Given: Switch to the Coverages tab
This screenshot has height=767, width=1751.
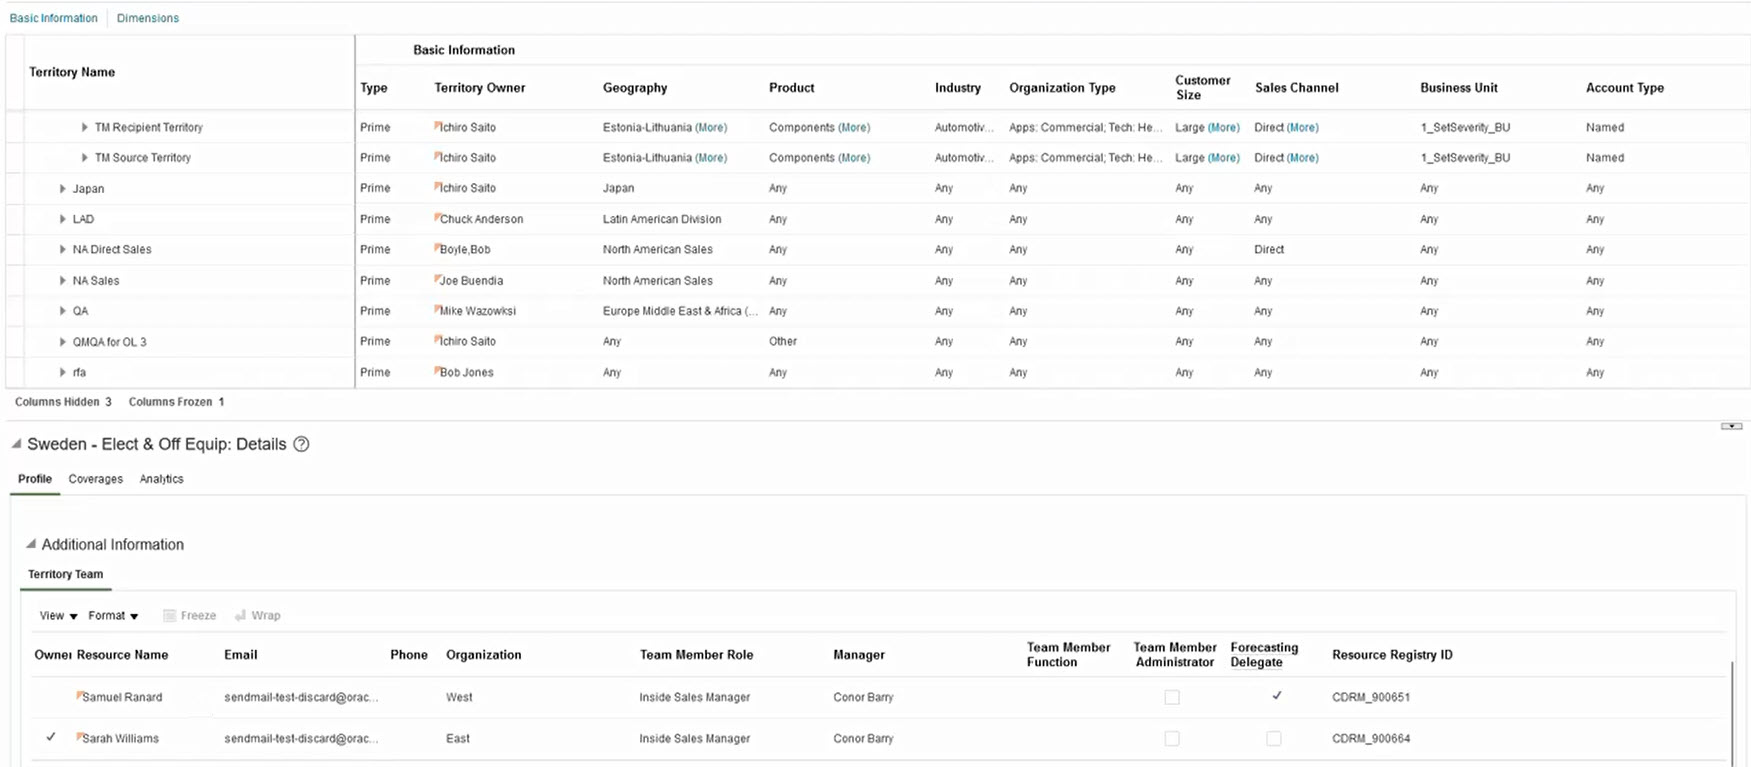Looking at the screenshot, I should (96, 479).
